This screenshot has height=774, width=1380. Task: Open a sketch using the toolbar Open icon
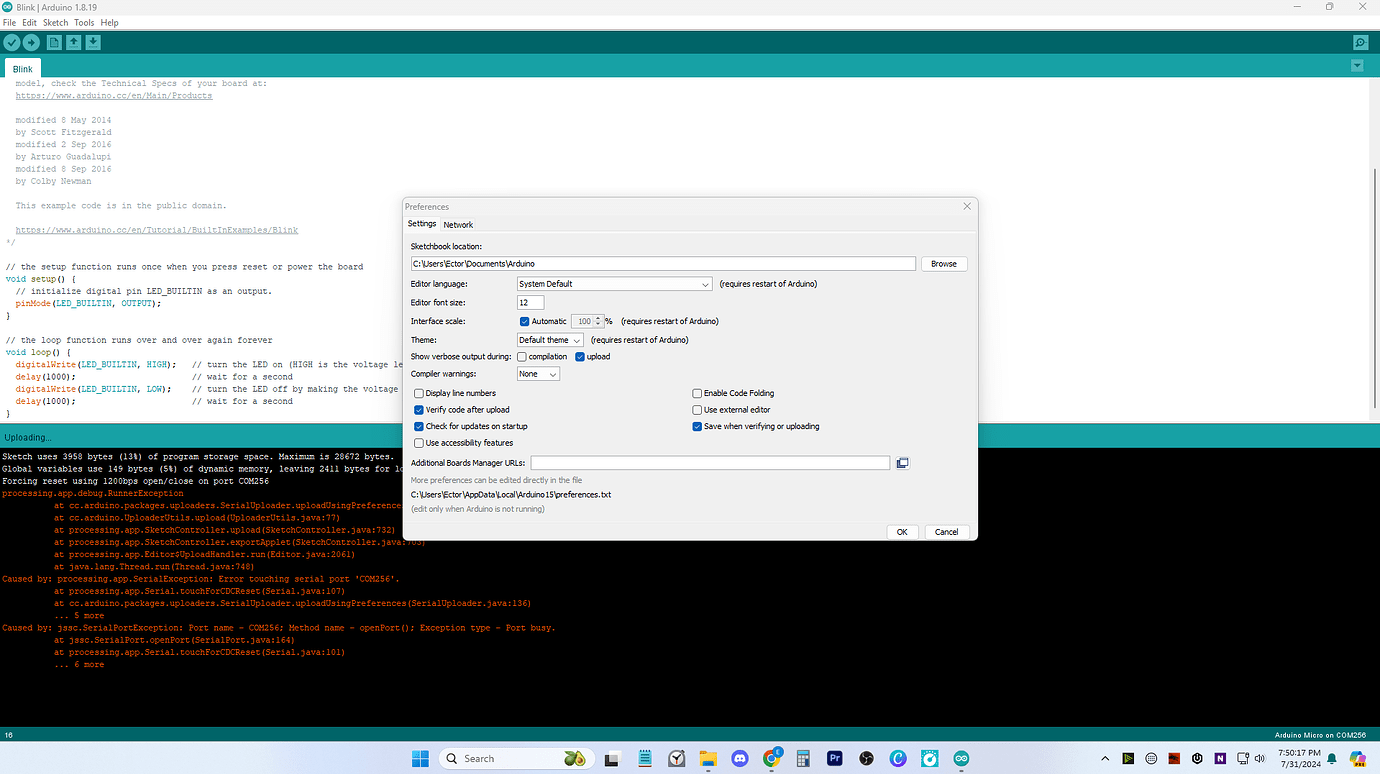point(74,42)
